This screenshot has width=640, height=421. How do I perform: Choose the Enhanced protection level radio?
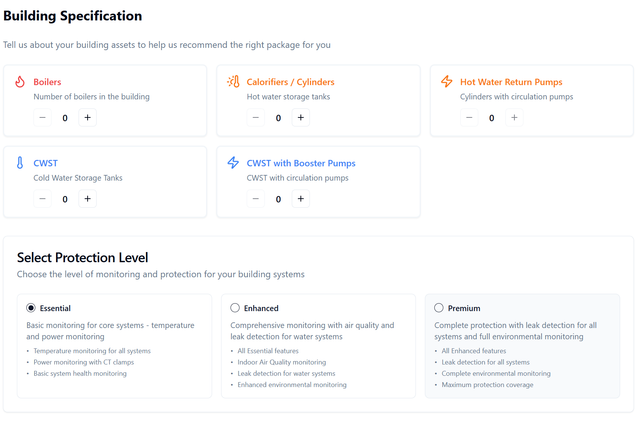pos(235,308)
